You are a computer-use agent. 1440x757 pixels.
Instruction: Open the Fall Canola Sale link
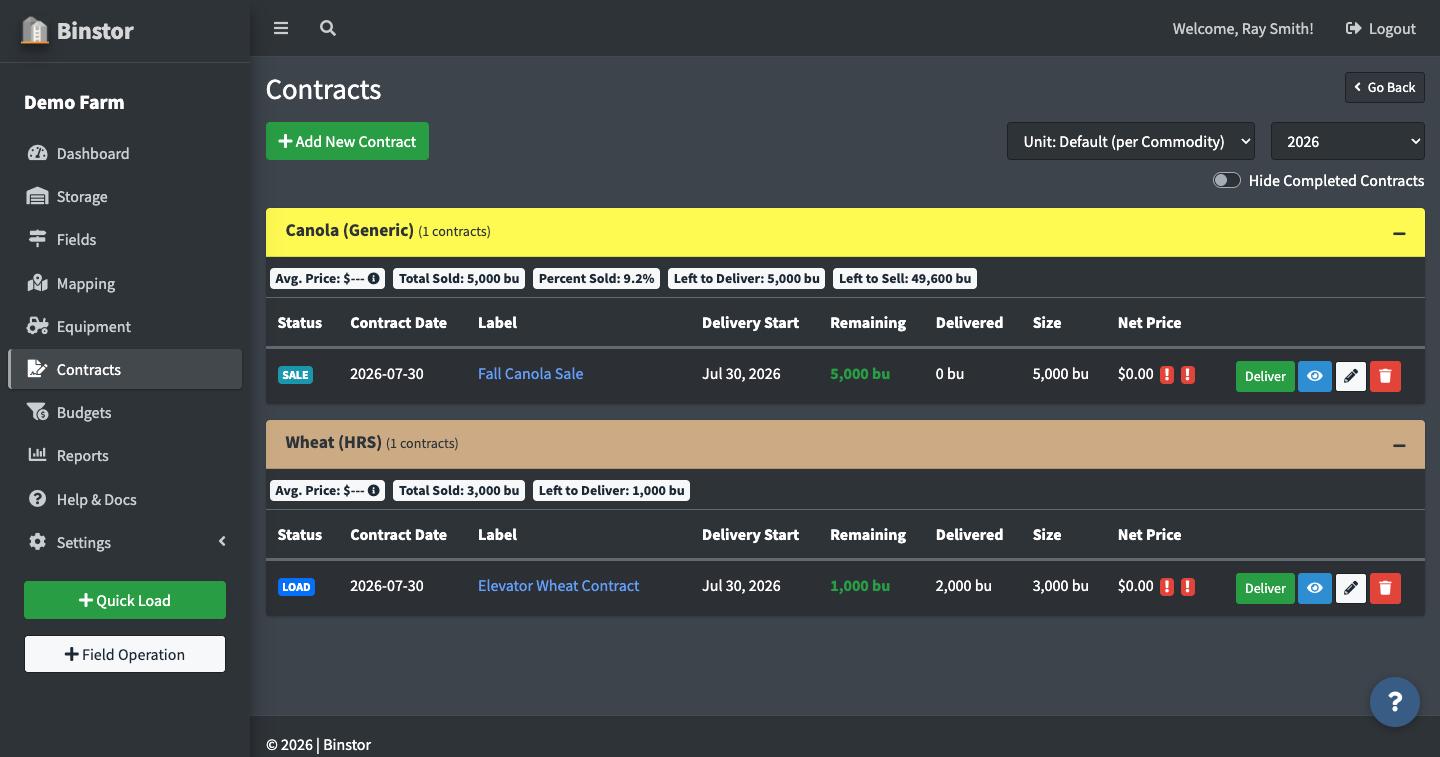530,373
